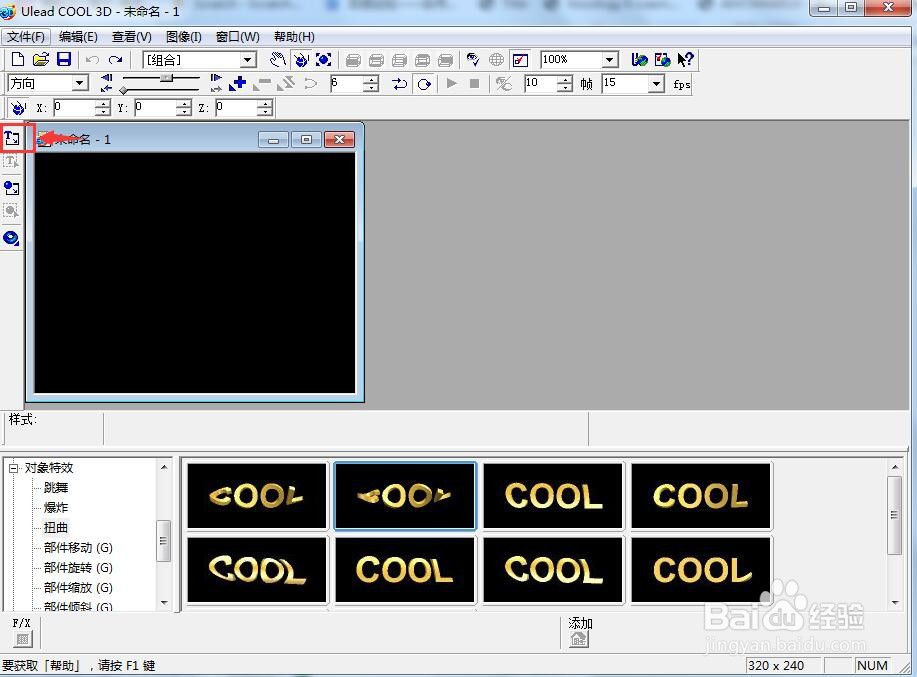This screenshot has width=917, height=677.
Task: Click the lighting eye icon in toolbar
Action: [473, 60]
